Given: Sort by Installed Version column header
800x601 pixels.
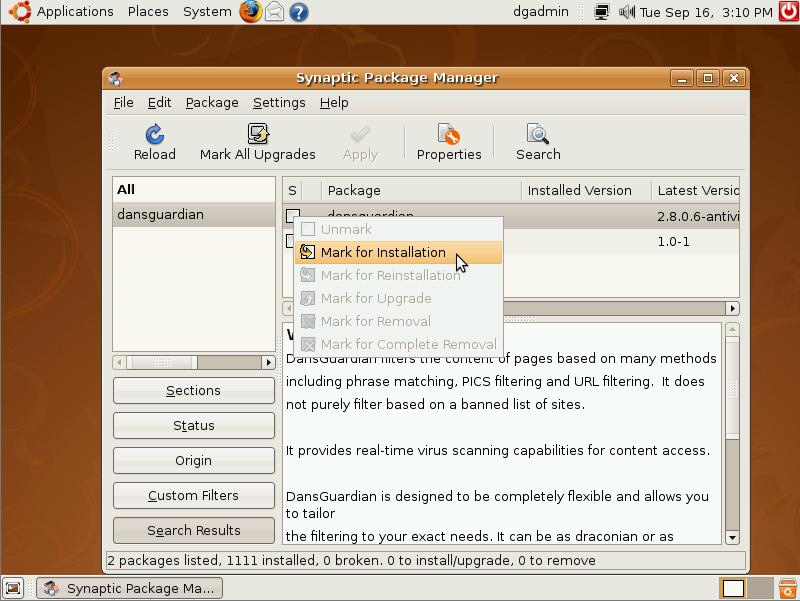Looking at the screenshot, I should pos(586,190).
